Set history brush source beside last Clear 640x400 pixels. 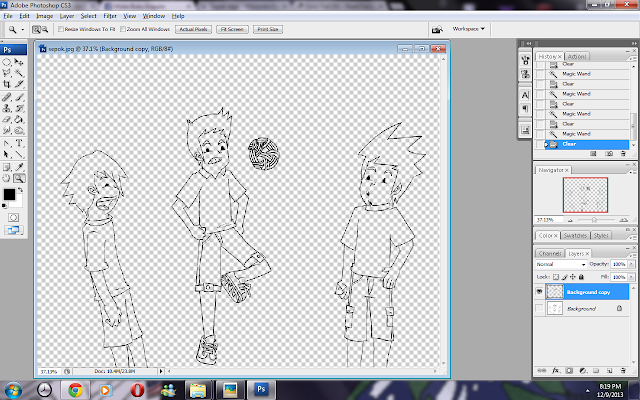pos(540,144)
